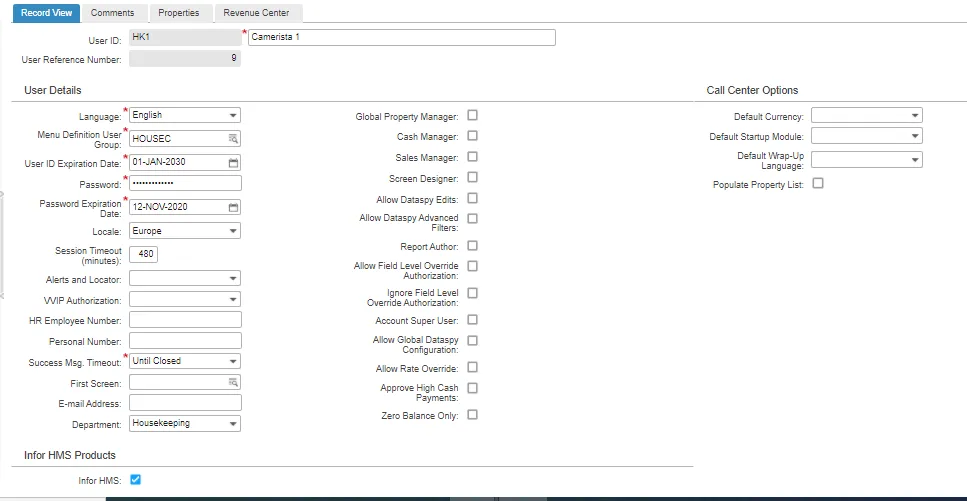This screenshot has height=501, width=967.
Task: Open Password Expiration Date calendar icon
Action: pyautogui.click(x=233, y=207)
